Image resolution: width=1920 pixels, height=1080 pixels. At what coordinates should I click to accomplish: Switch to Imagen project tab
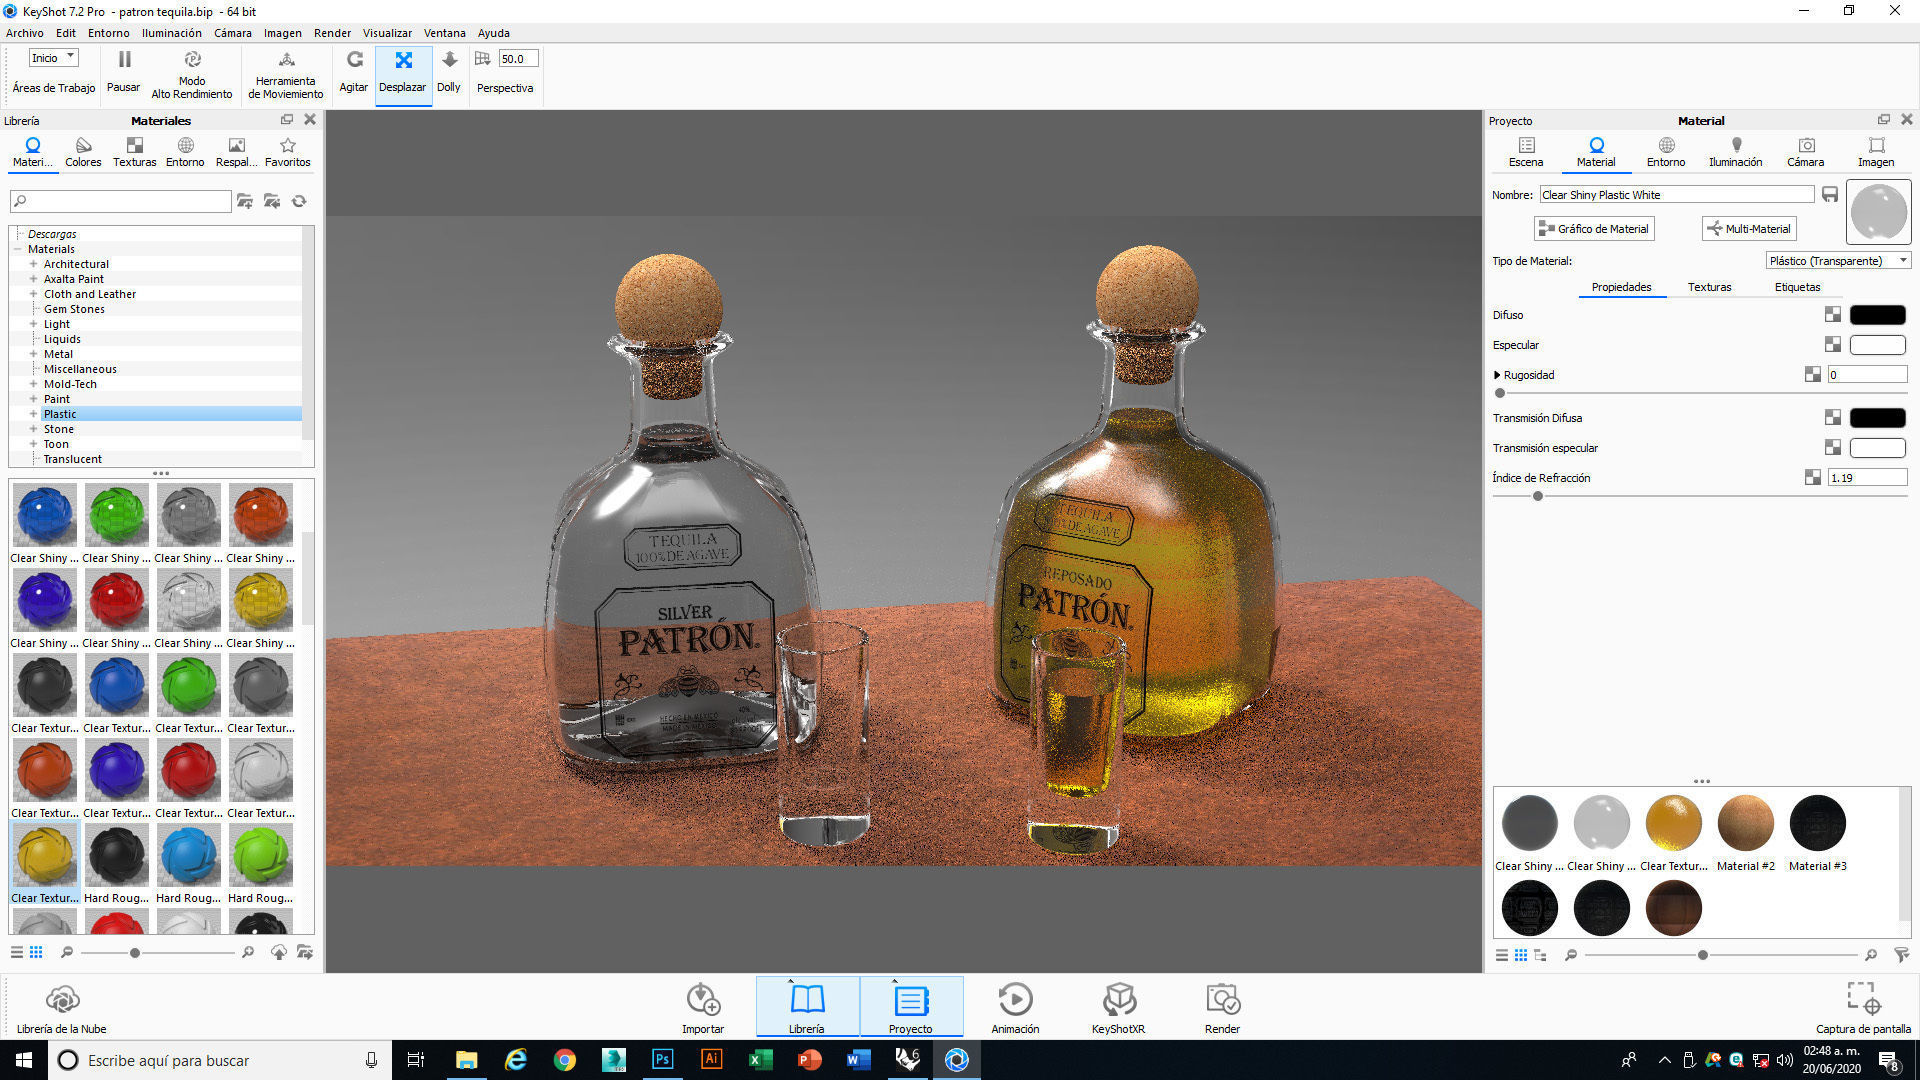click(1876, 151)
